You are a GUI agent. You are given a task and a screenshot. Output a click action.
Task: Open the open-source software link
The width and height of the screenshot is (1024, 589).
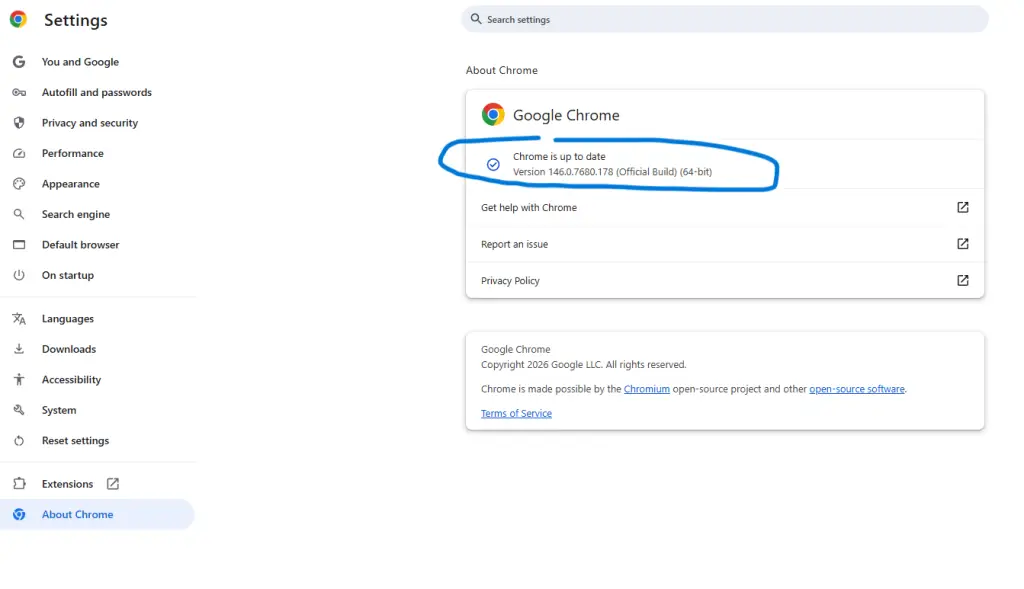[x=857, y=389]
